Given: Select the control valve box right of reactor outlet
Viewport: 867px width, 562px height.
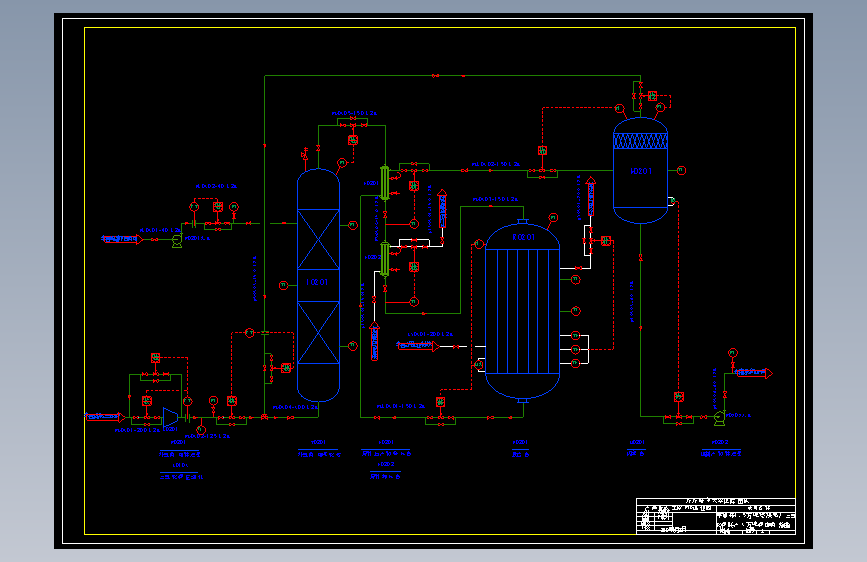Looking at the screenshot, I should coord(606,241).
